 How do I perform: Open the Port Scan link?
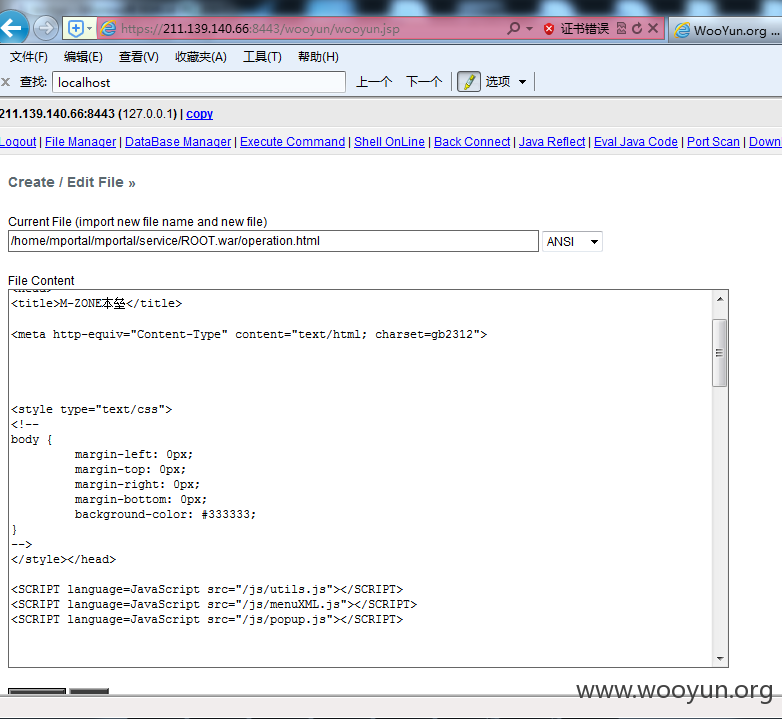(713, 142)
